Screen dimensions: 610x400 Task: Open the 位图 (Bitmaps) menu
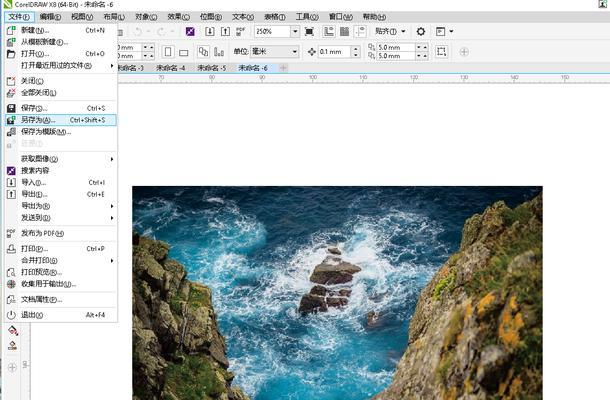pos(211,17)
